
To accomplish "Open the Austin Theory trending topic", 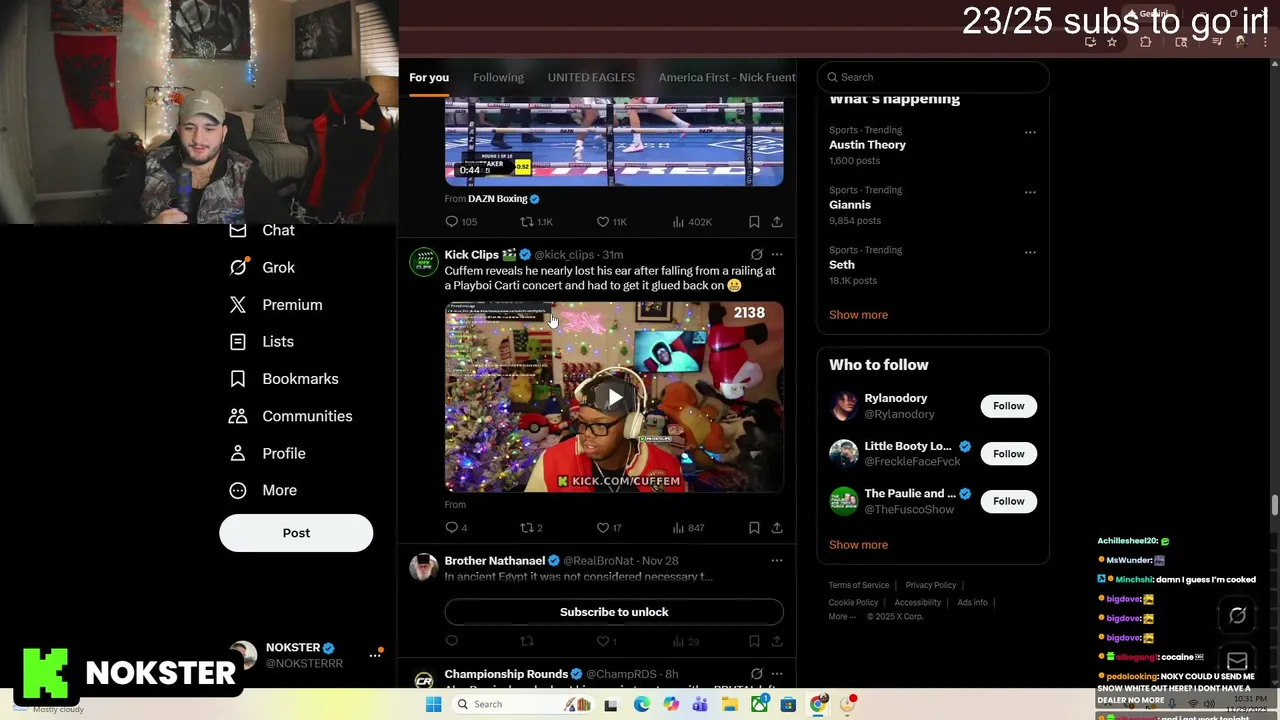I will tap(867, 145).
